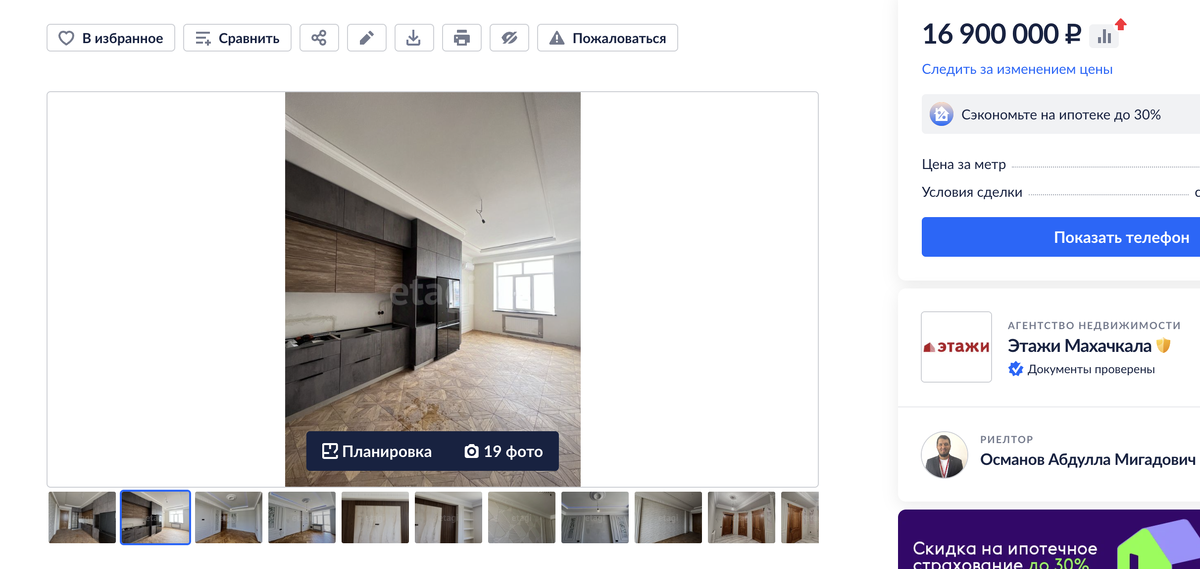Click the gold shield badge by agency name
The width and height of the screenshot is (1200, 569).
tap(1163, 346)
